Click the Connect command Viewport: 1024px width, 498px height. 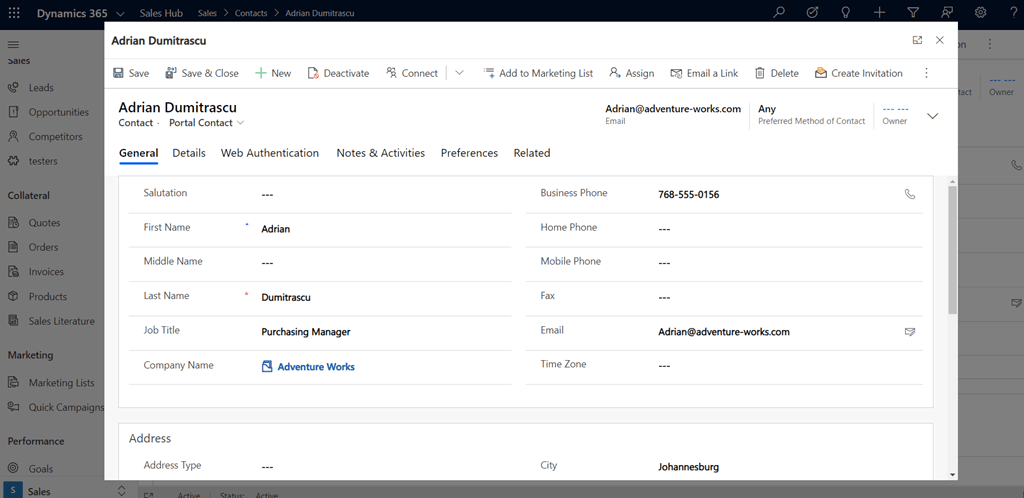[x=411, y=73]
